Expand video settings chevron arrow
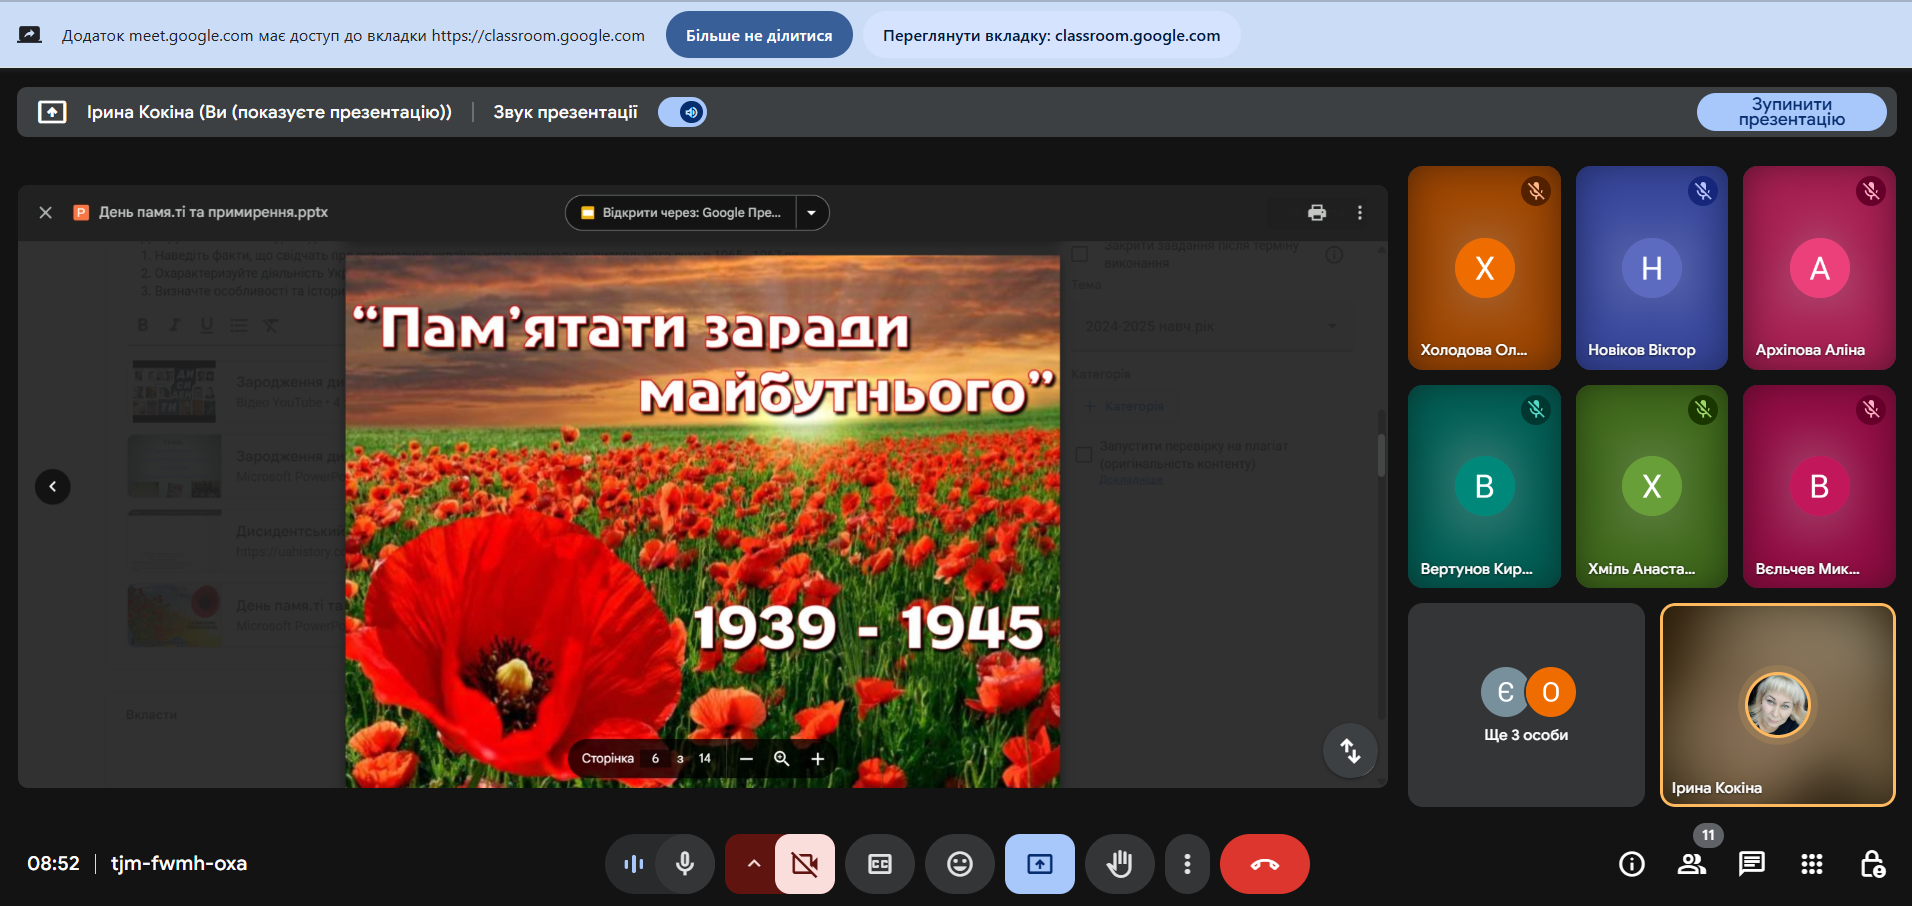The height and width of the screenshot is (906, 1912). (753, 864)
